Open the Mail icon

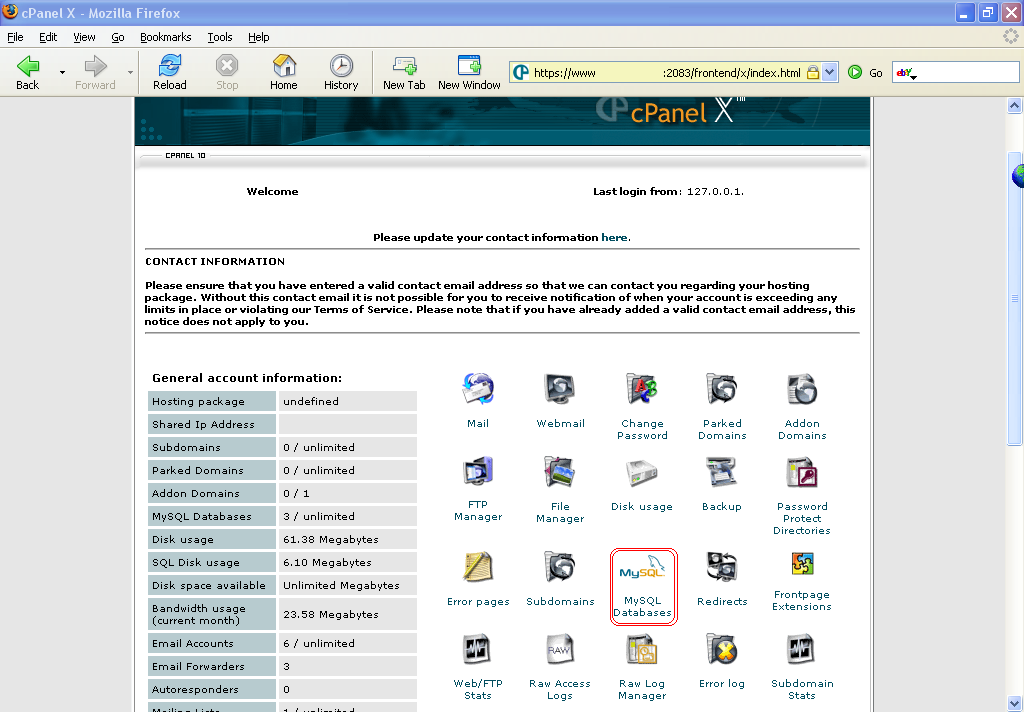(x=478, y=389)
